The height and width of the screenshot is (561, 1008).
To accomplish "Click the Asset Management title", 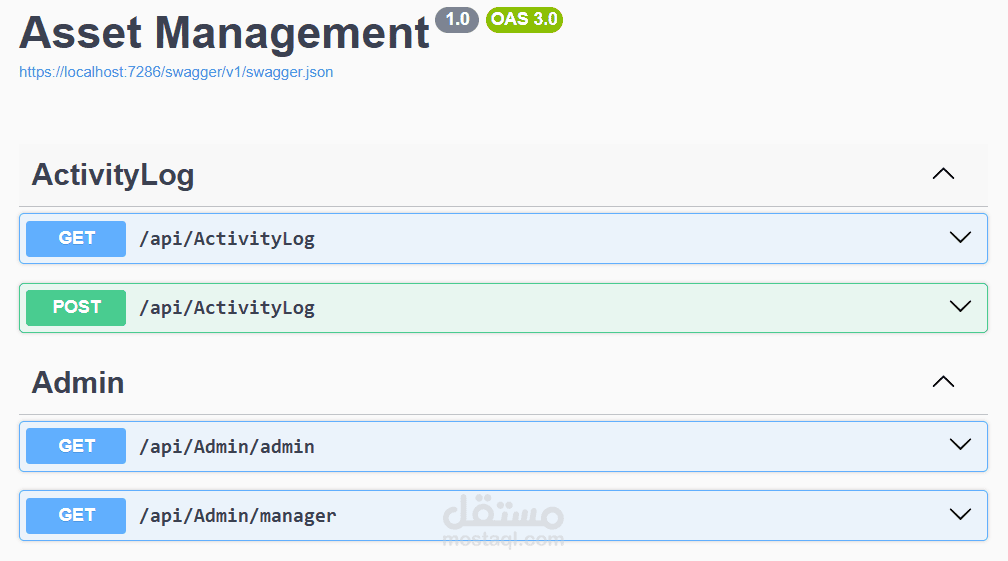I will tap(224, 33).
